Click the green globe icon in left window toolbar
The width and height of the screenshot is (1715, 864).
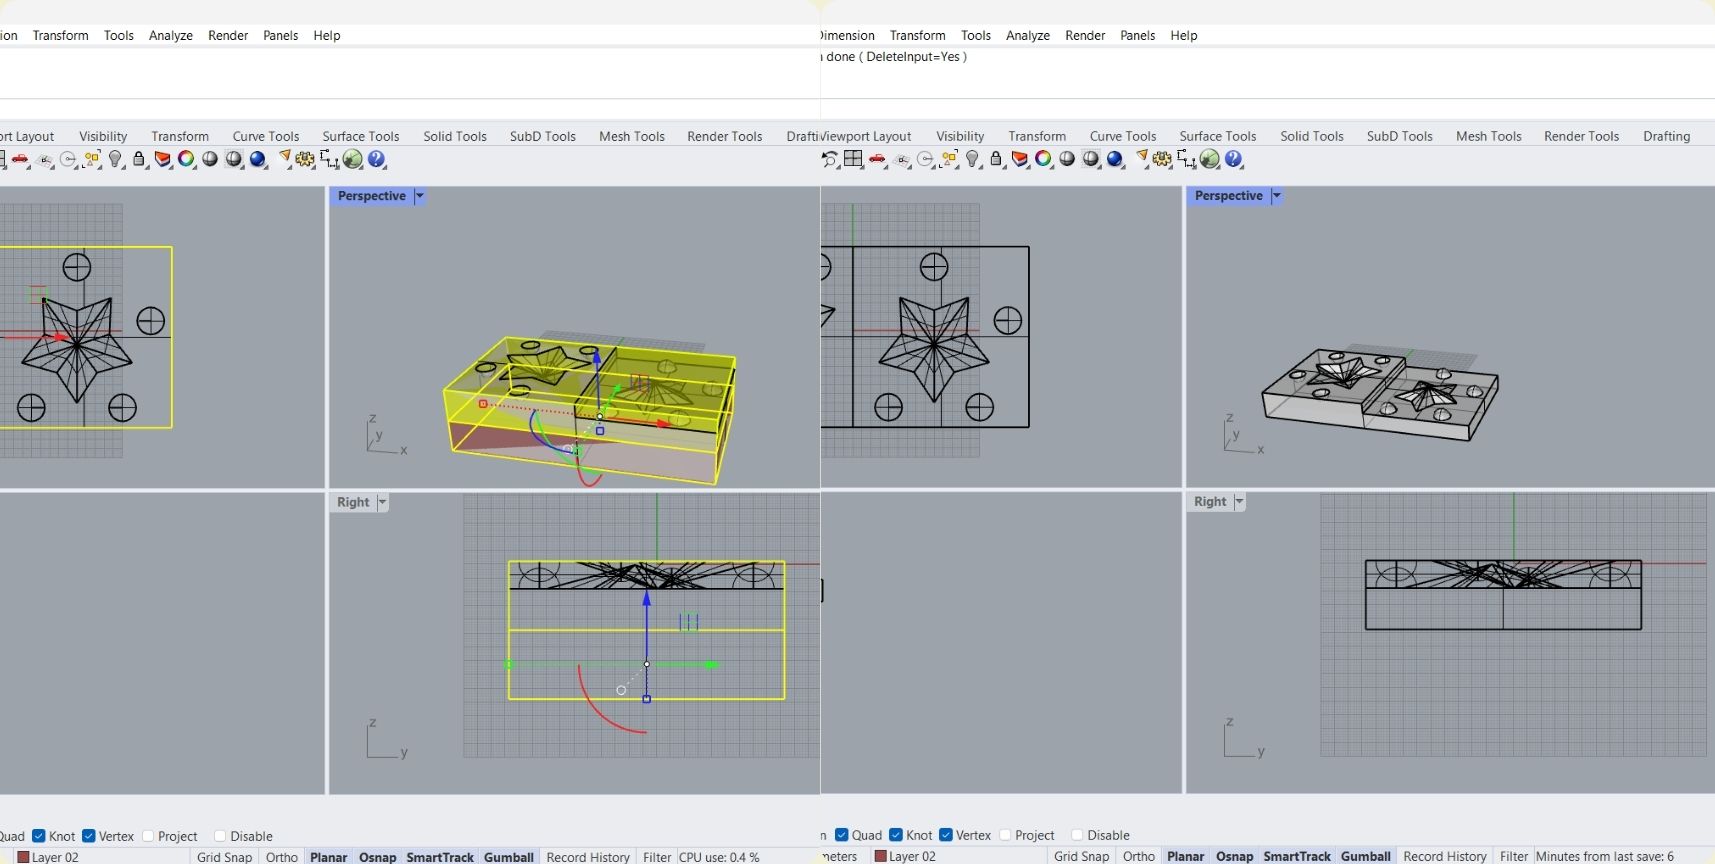pos(352,159)
